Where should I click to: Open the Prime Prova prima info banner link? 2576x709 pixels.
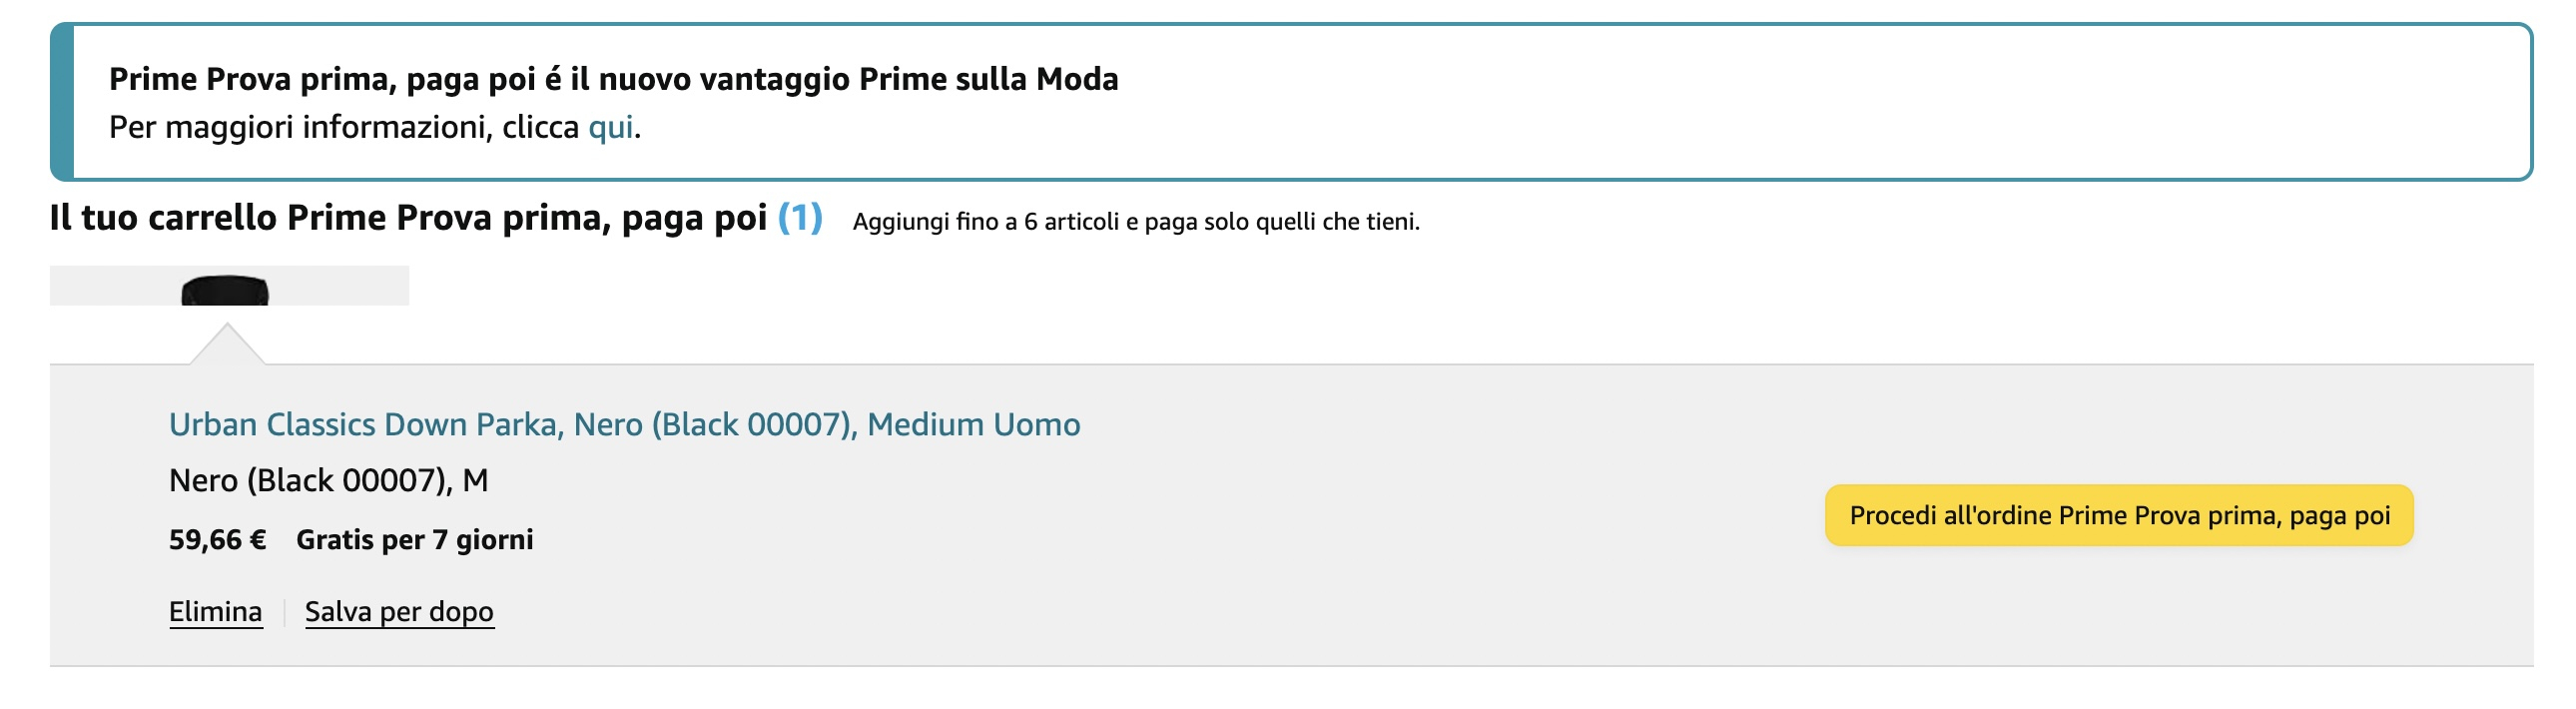[x=610, y=125]
